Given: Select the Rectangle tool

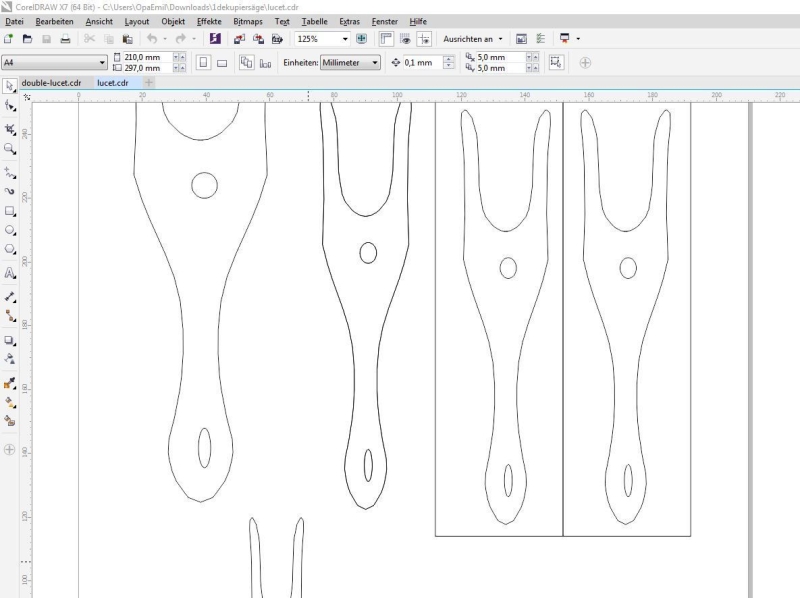Looking at the screenshot, I should 10,211.
